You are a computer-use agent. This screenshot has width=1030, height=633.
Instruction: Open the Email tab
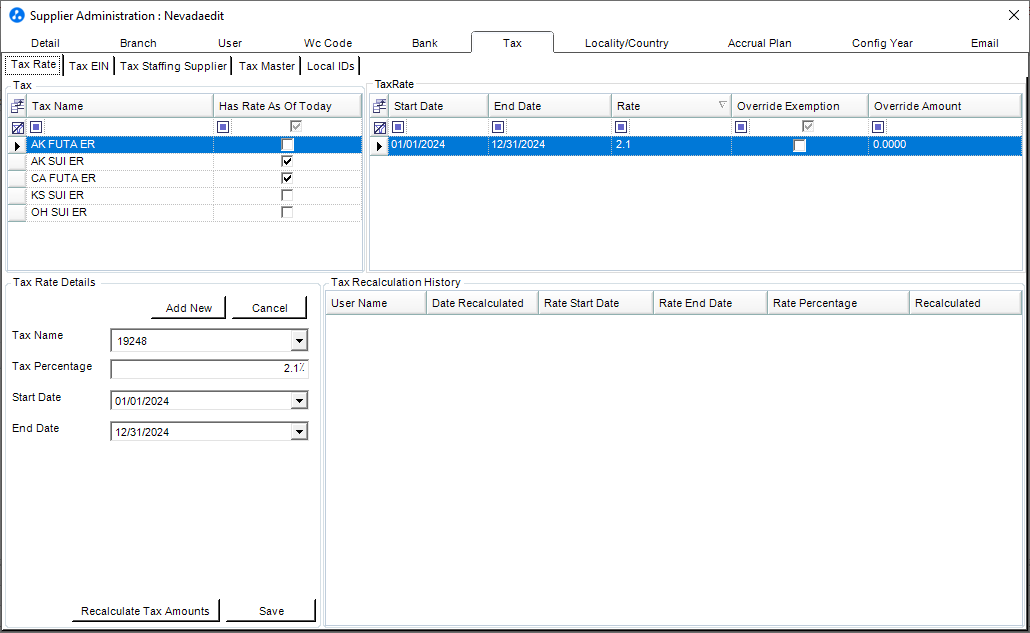tap(985, 43)
